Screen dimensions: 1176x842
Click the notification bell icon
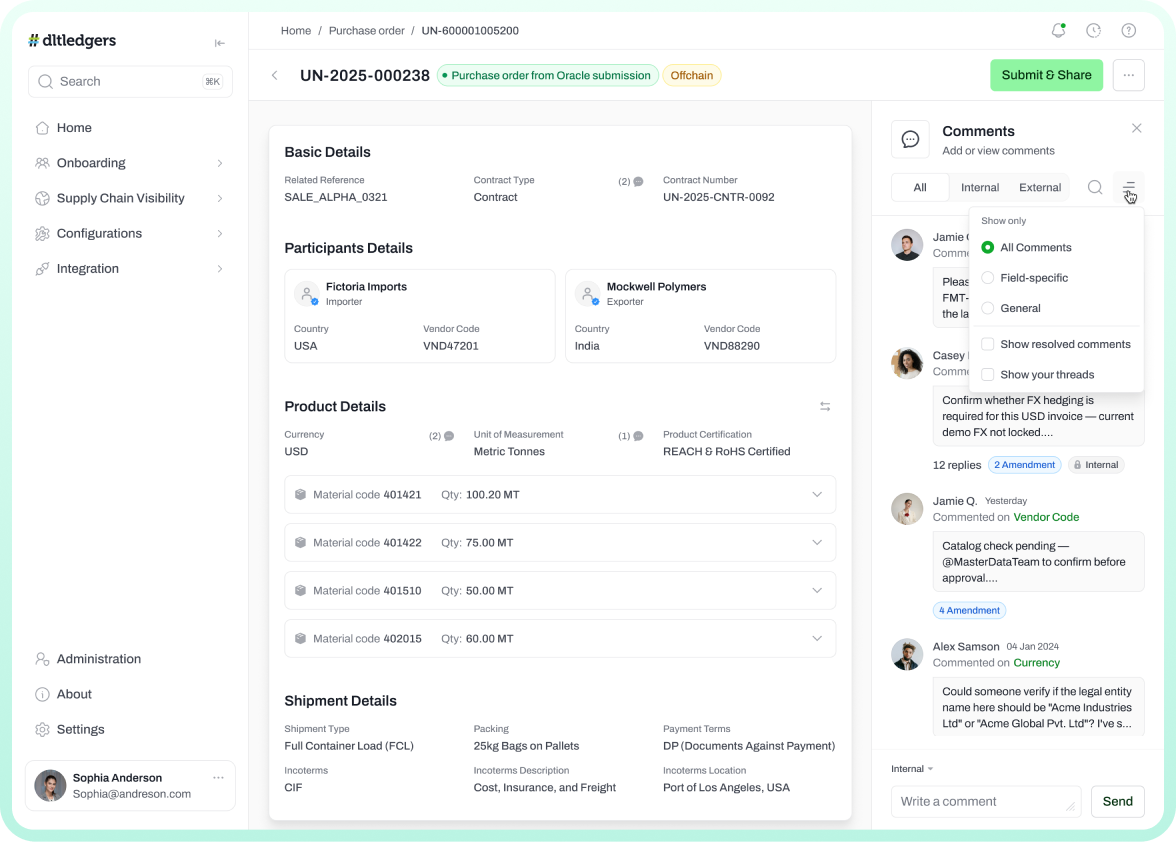[1058, 31]
